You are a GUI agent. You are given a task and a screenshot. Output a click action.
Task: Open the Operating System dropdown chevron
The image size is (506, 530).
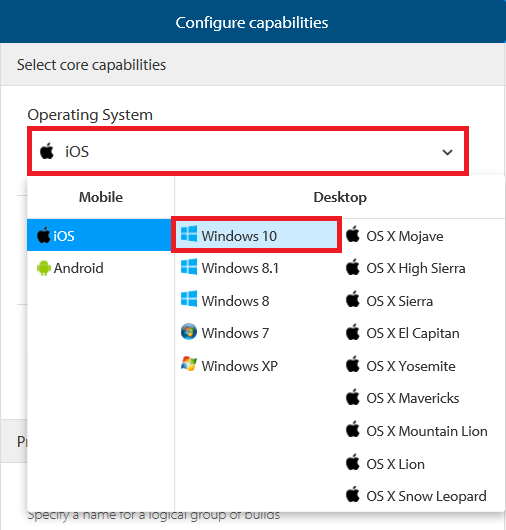click(447, 152)
